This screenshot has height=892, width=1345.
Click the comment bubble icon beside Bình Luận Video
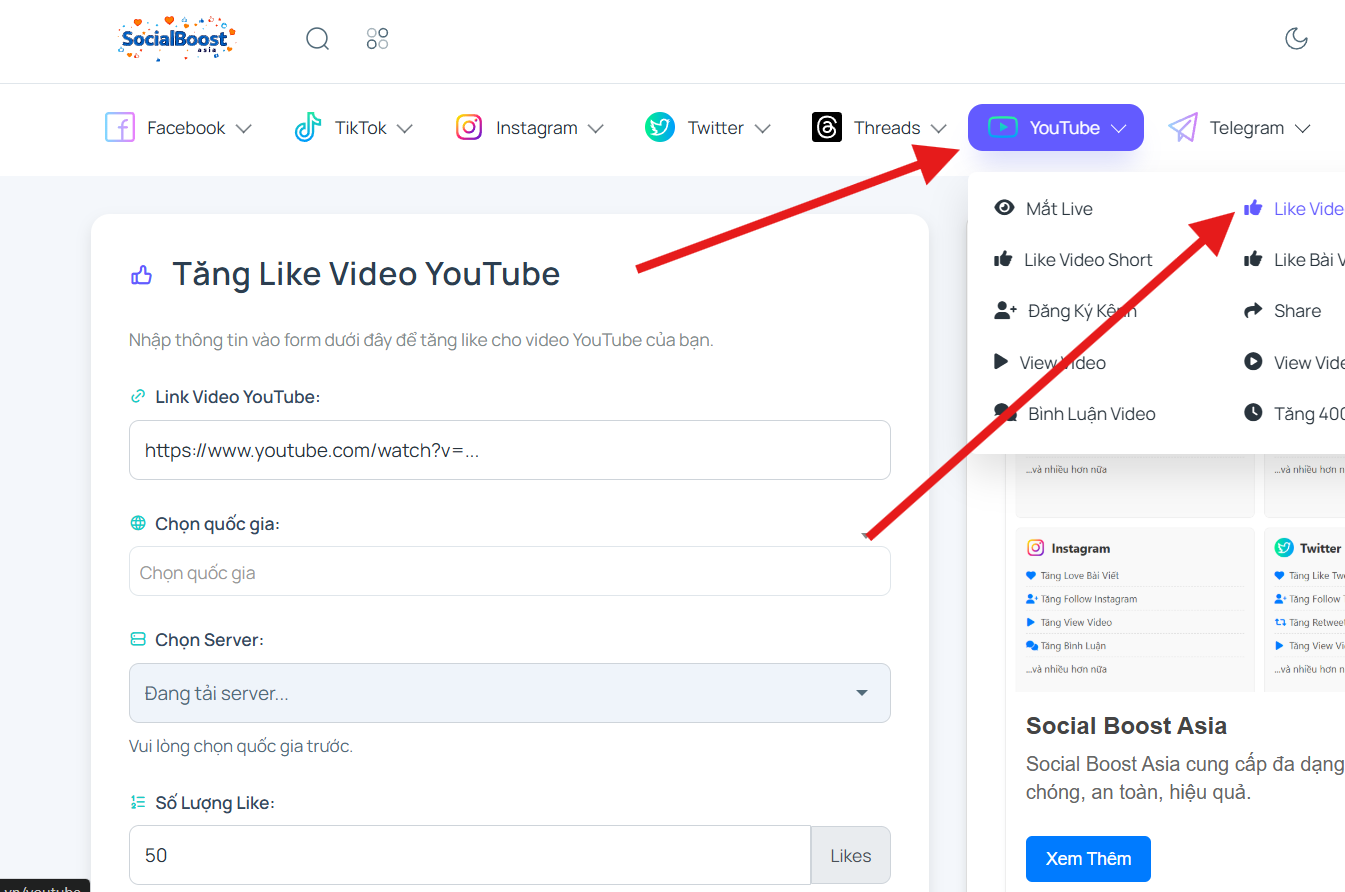click(x=1005, y=413)
